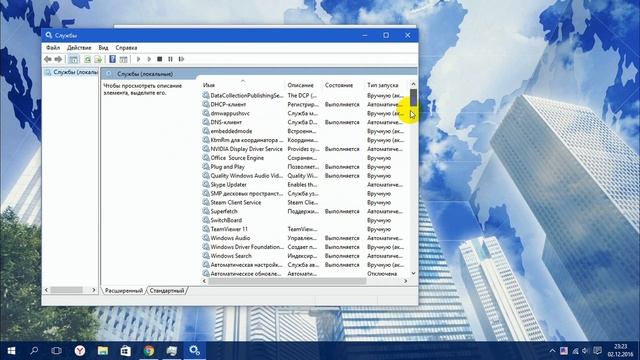Select Службы (локальные) in the left tree
The width and height of the screenshot is (640, 360).
point(71,72)
